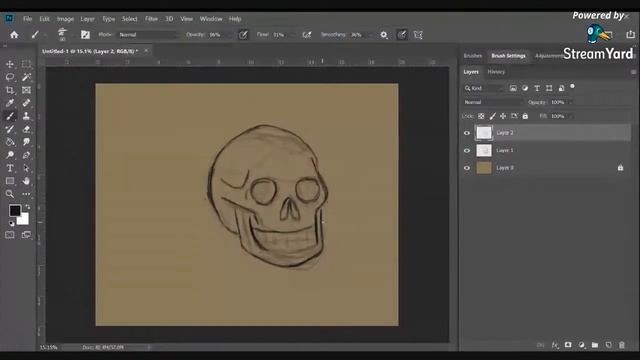Select the Clone Stamp tool

click(26, 116)
